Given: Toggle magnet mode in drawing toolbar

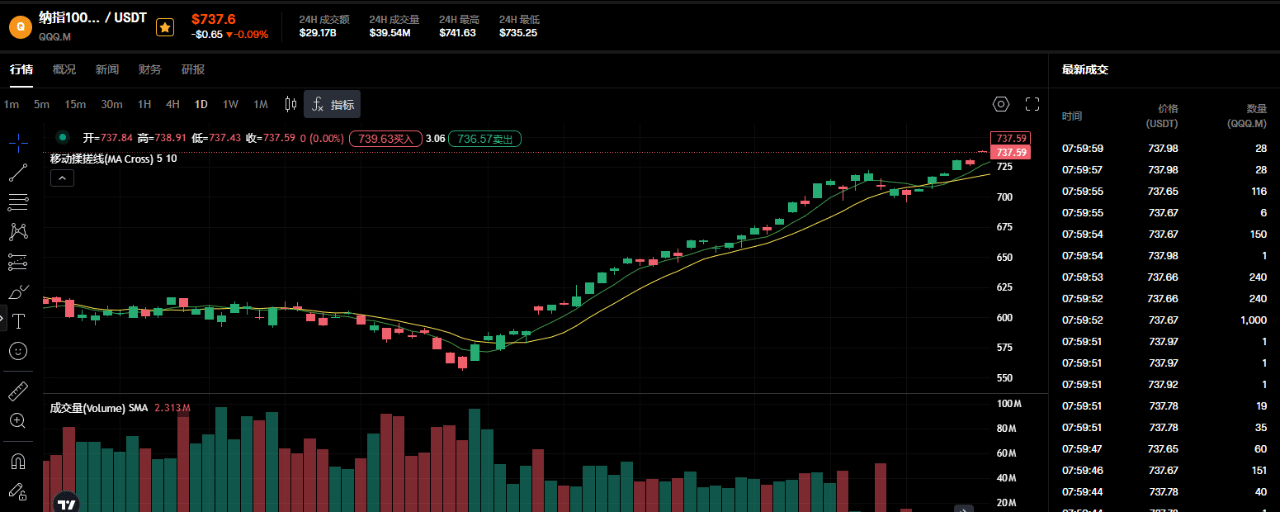Looking at the screenshot, I should click(x=18, y=461).
